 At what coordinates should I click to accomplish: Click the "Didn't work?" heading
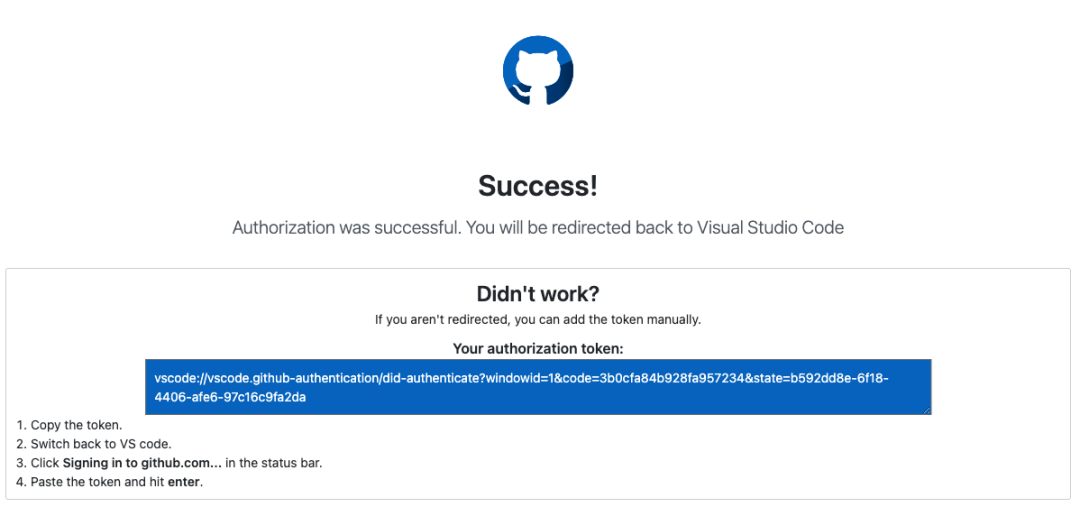(538, 294)
